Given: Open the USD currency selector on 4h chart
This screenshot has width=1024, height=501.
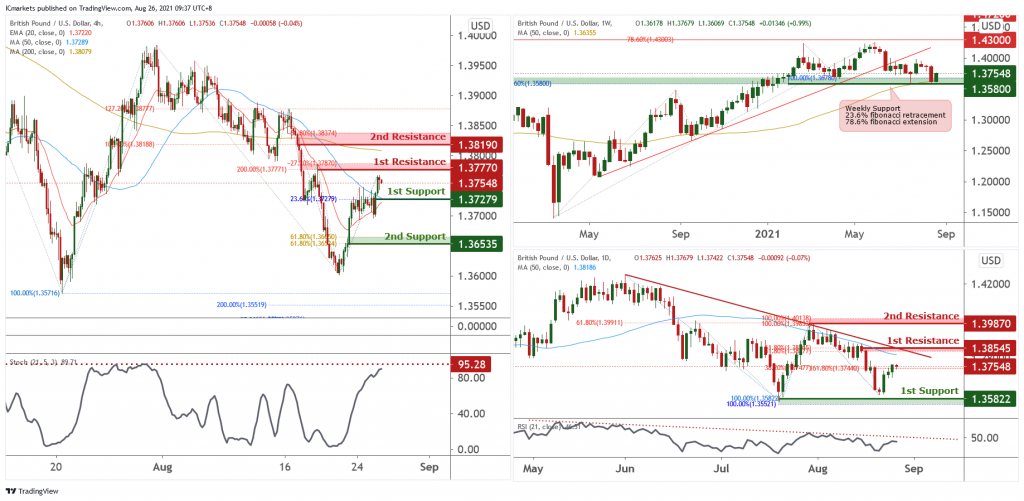Looking at the screenshot, I should click(x=479, y=25).
